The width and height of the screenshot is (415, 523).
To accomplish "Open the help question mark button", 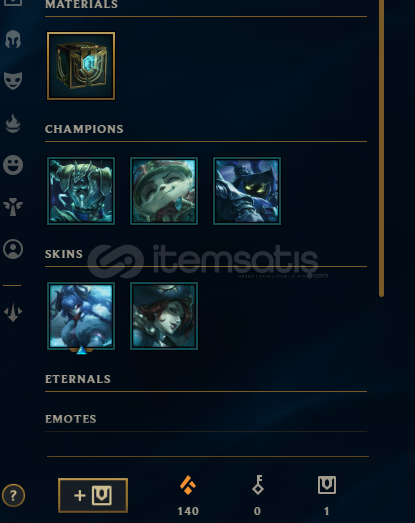I will pos(13,495).
